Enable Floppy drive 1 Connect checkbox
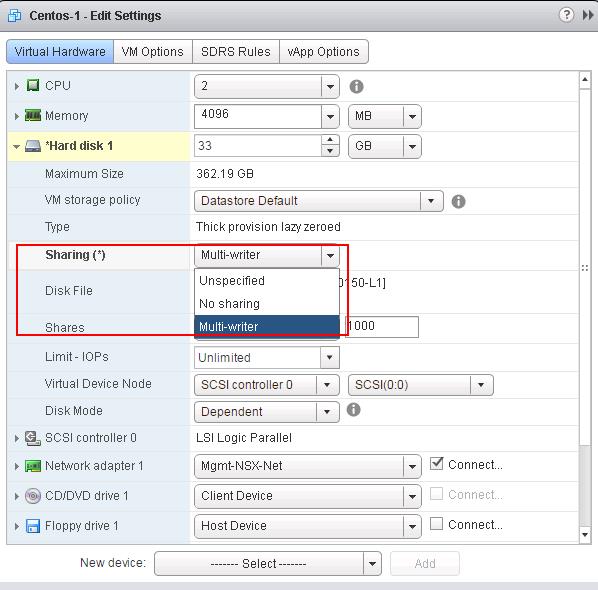The width and height of the screenshot is (598, 590). (x=436, y=524)
